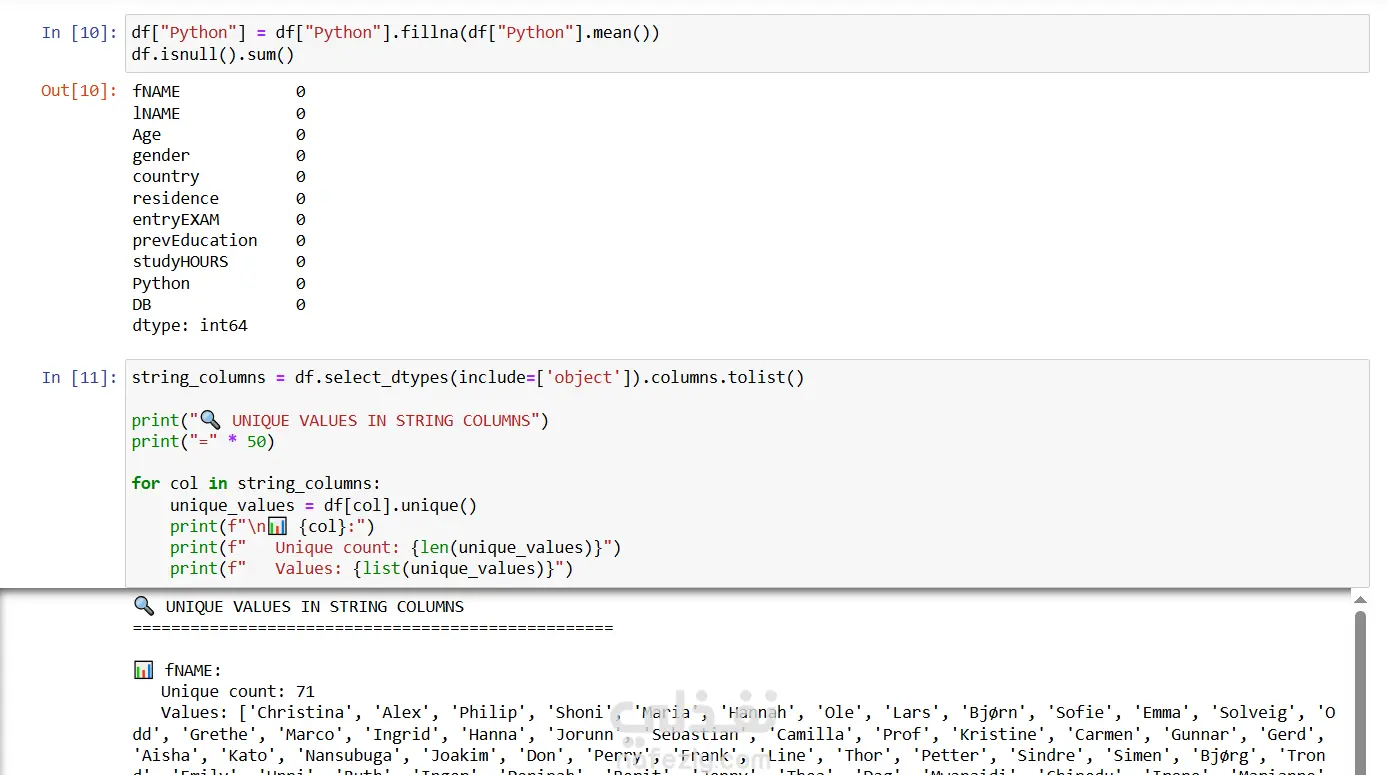Click the name 'Lars' in the Values list
Screen dimensions: 1388x775
tap(911, 713)
